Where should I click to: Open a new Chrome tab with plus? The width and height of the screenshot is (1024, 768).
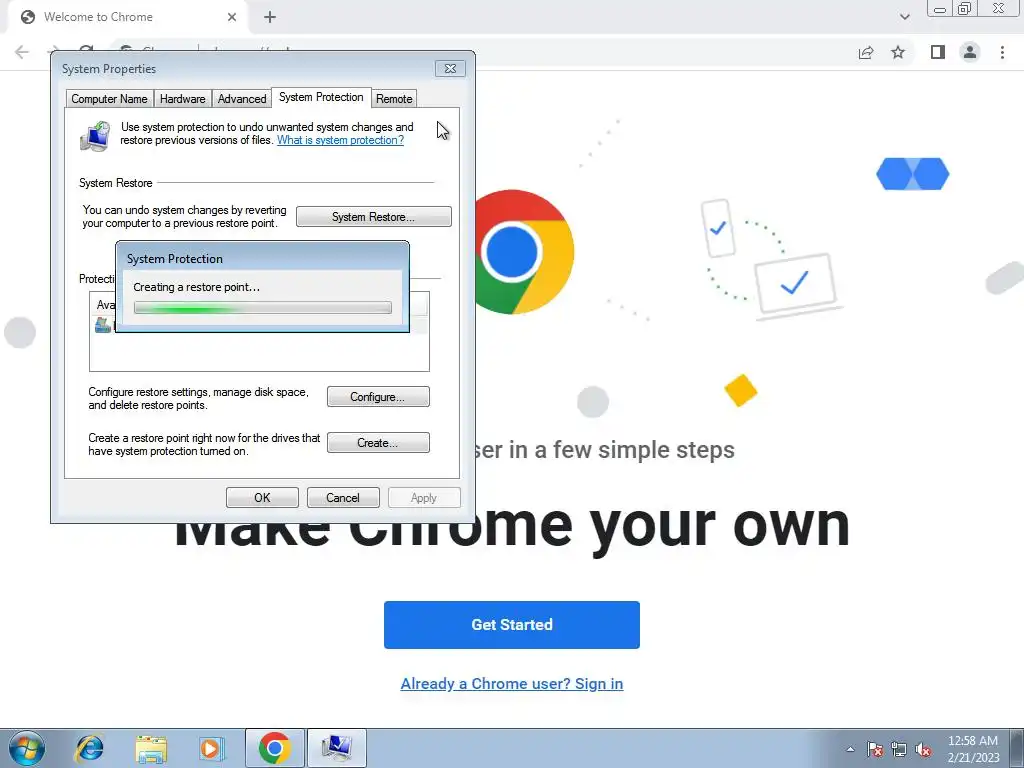(270, 17)
